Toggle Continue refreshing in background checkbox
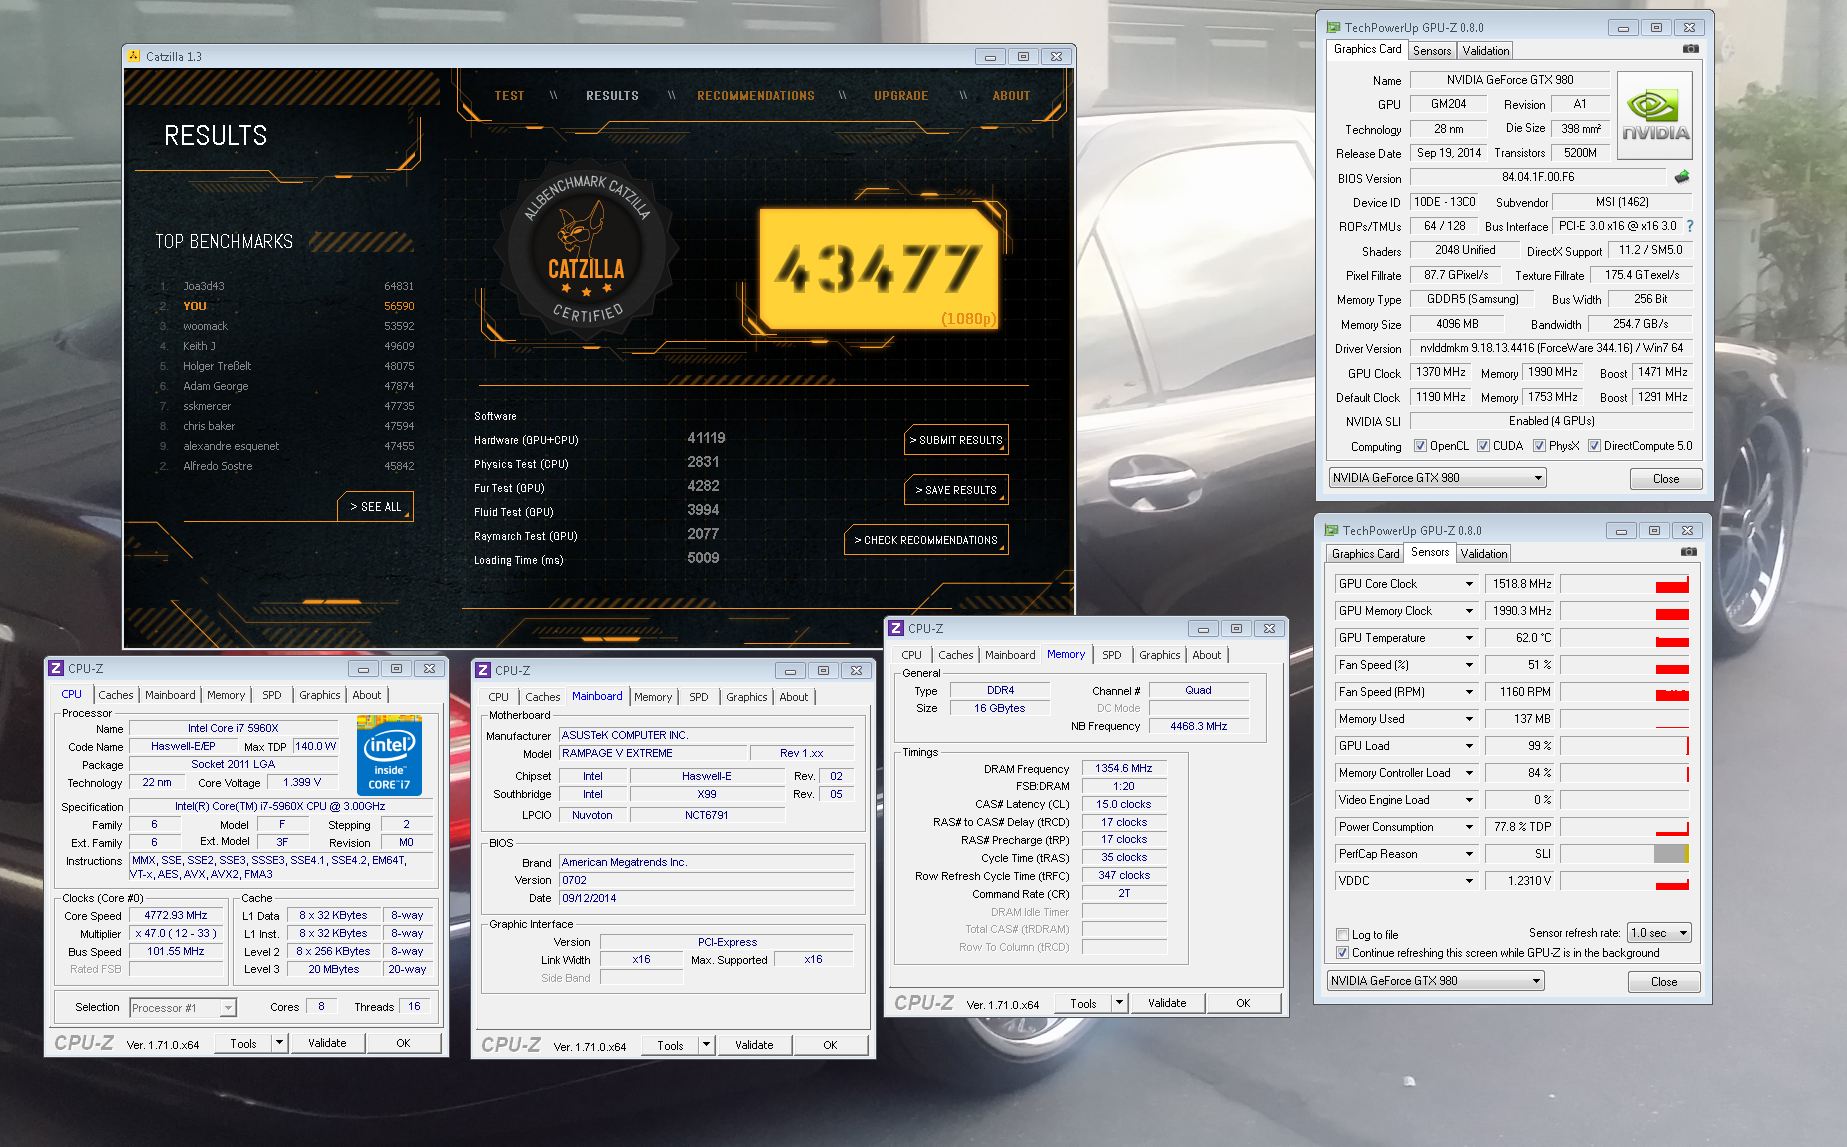The image size is (1847, 1147). point(1342,953)
